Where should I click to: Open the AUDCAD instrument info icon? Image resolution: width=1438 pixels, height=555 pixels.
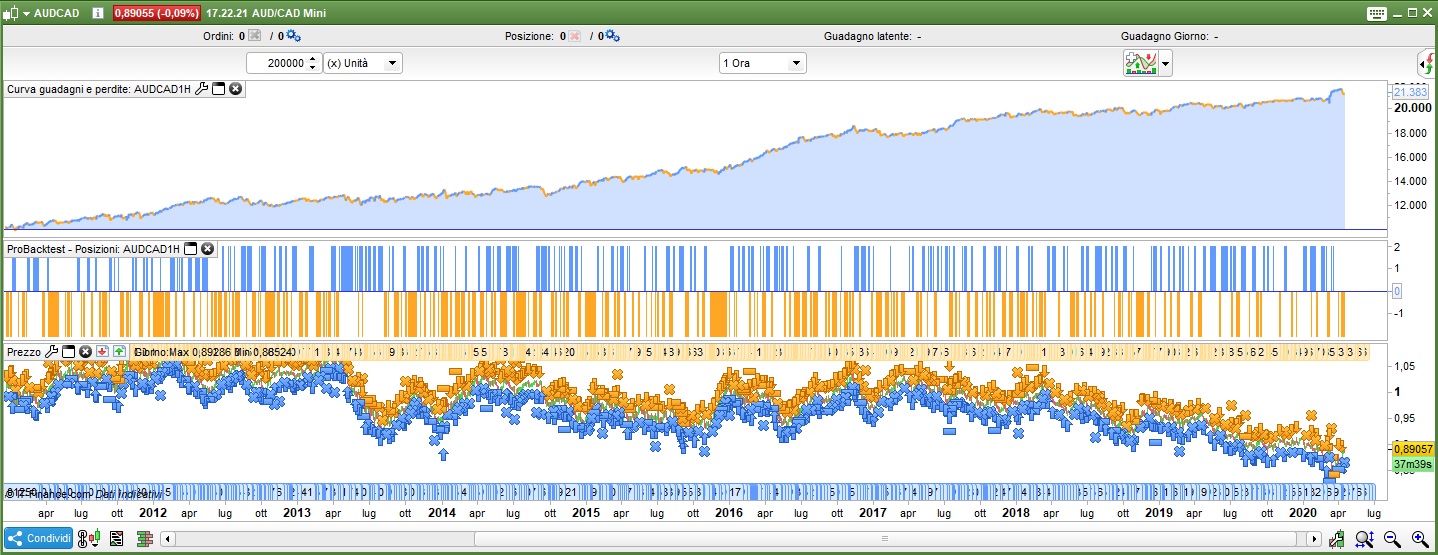(x=96, y=12)
